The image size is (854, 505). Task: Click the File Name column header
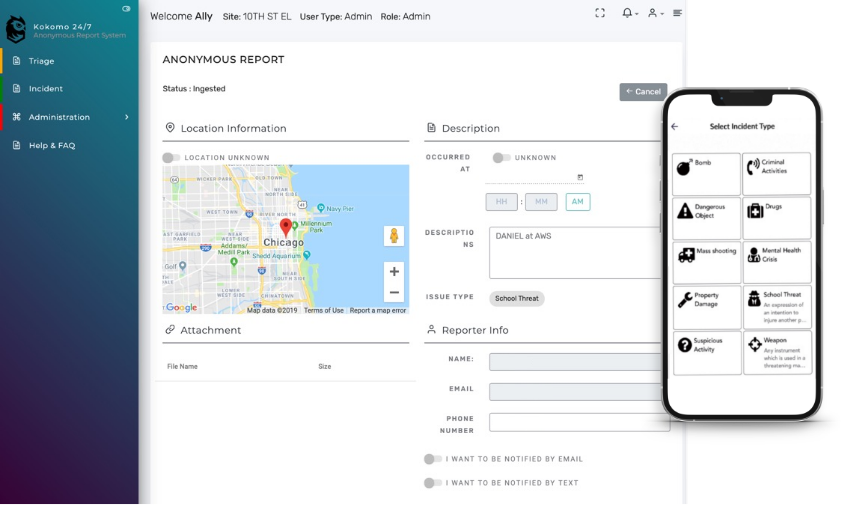[182, 367]
